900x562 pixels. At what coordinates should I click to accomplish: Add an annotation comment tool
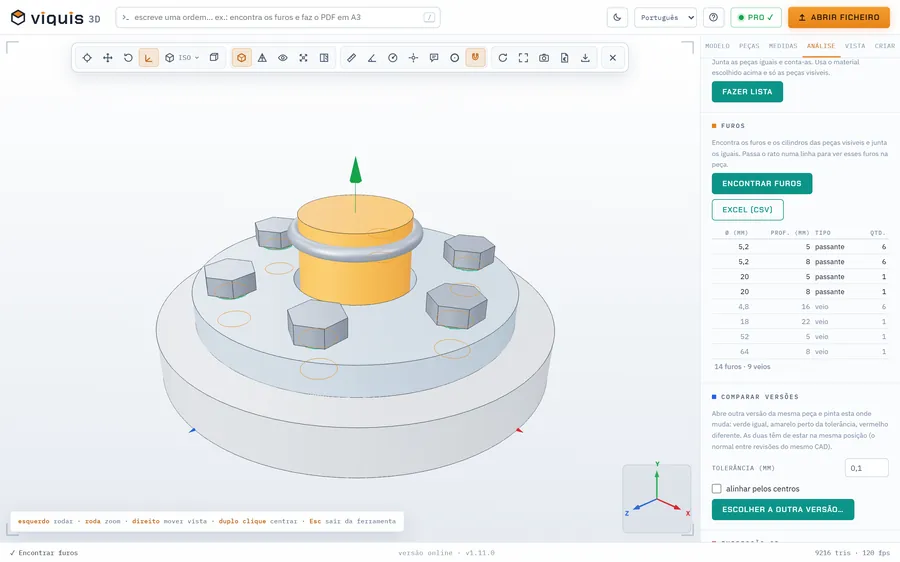coord(434,57)
